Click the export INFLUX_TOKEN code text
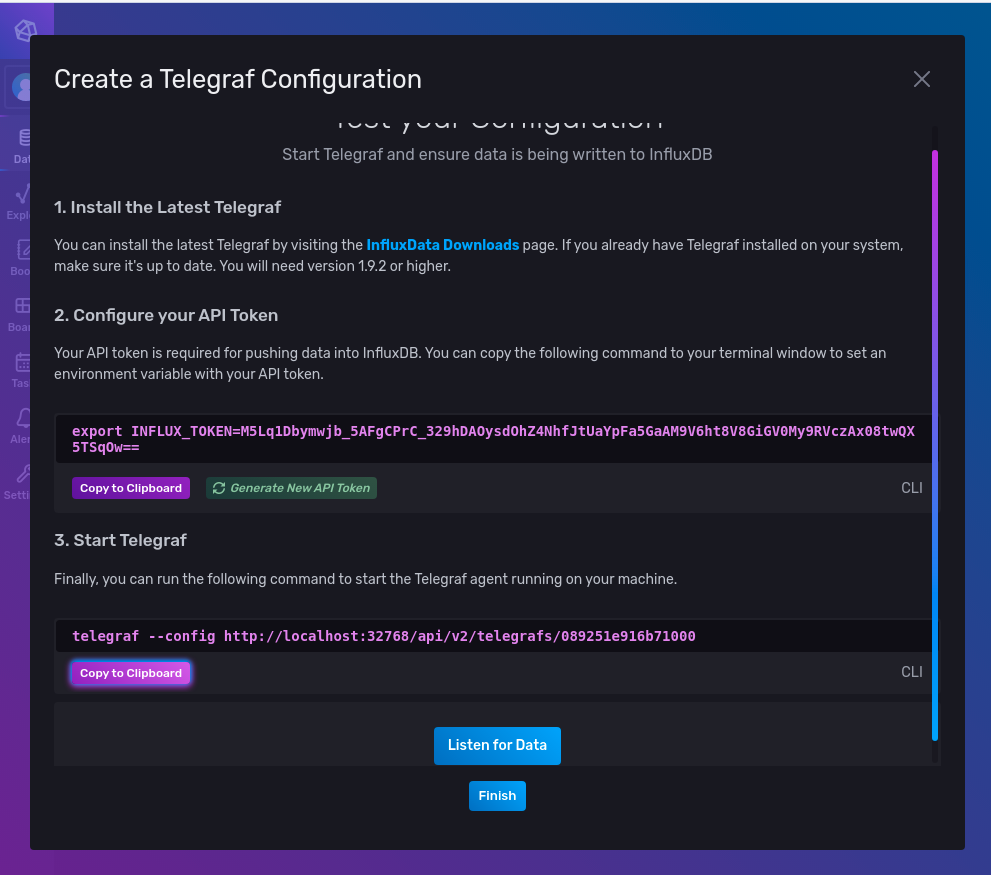Screen dimensions: 991x875 [493, 439]
